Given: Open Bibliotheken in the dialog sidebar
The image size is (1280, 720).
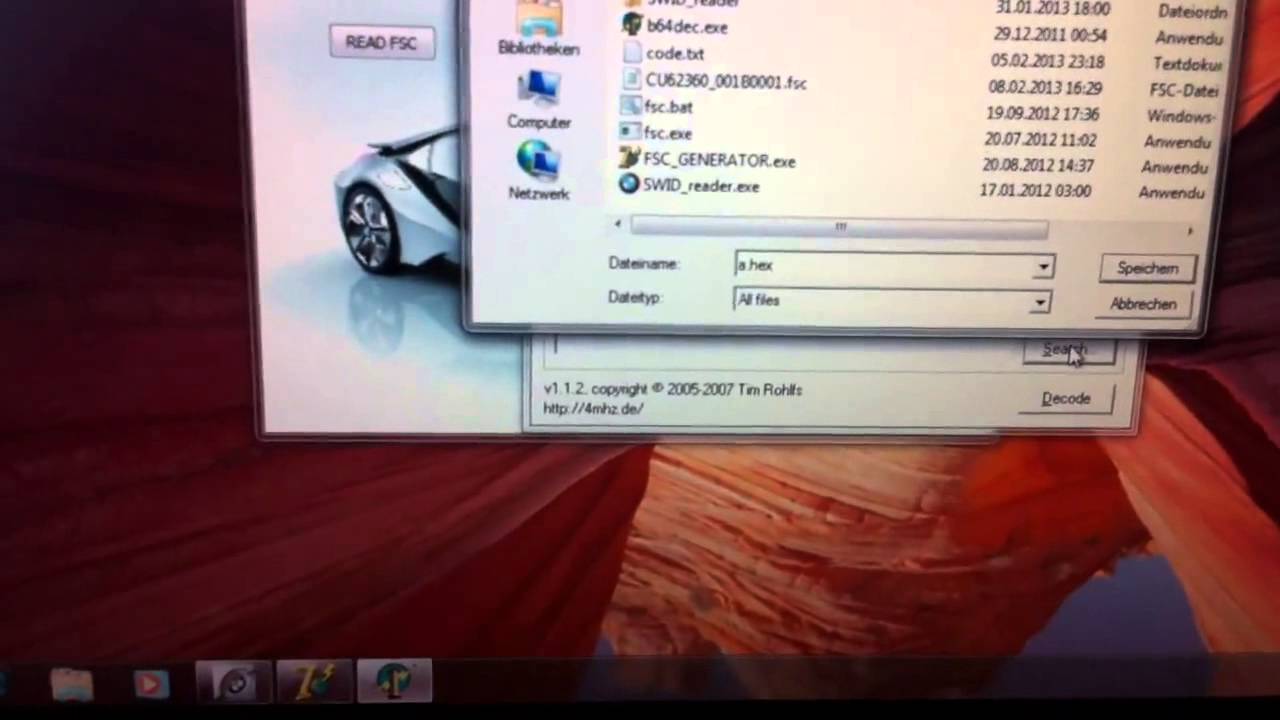Looking at the screenshot, I should (539, 28).
